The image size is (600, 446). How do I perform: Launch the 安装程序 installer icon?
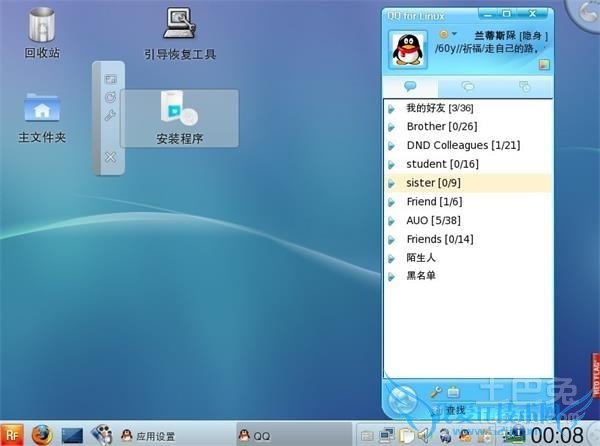pos(179,118)
